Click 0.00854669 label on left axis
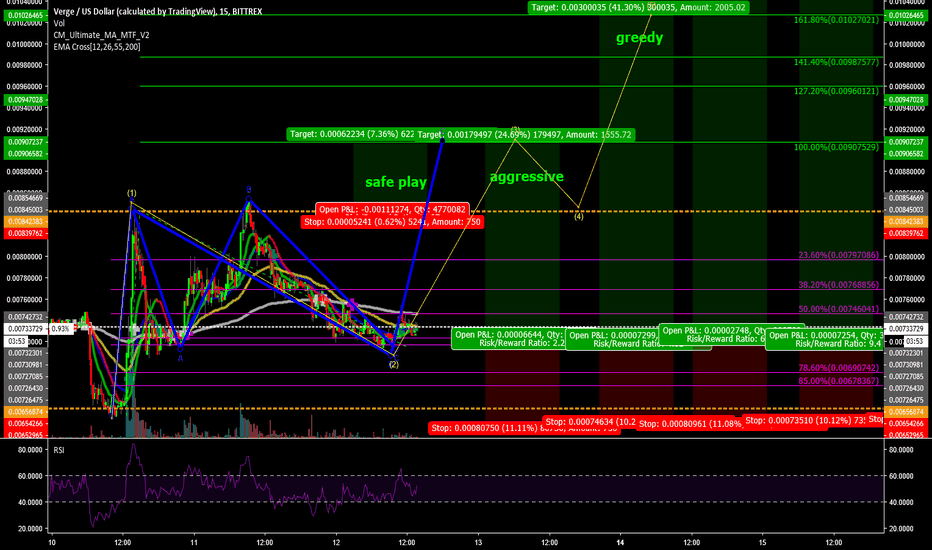 (26, 197)
